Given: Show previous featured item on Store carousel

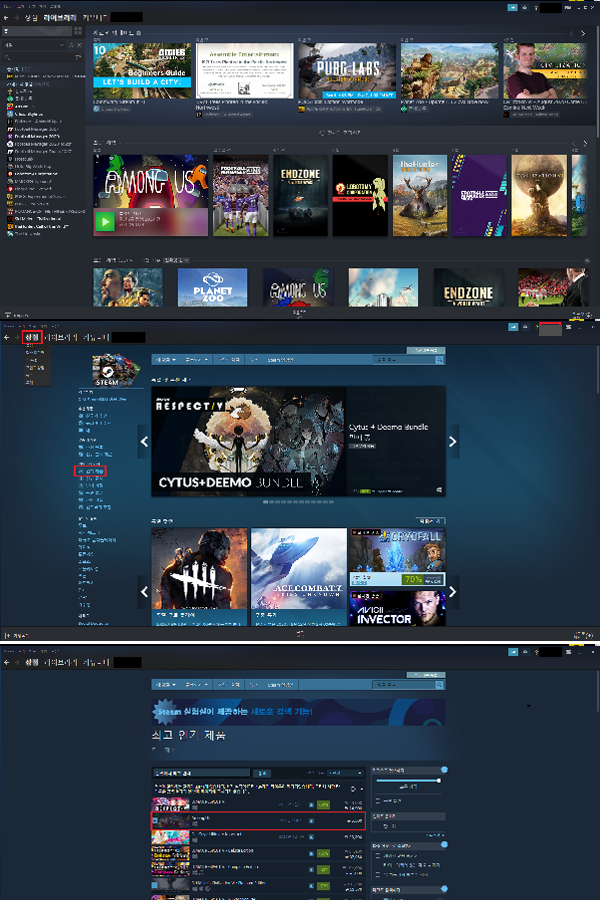Looking at the screenshot, I should (x=144, y=441).
